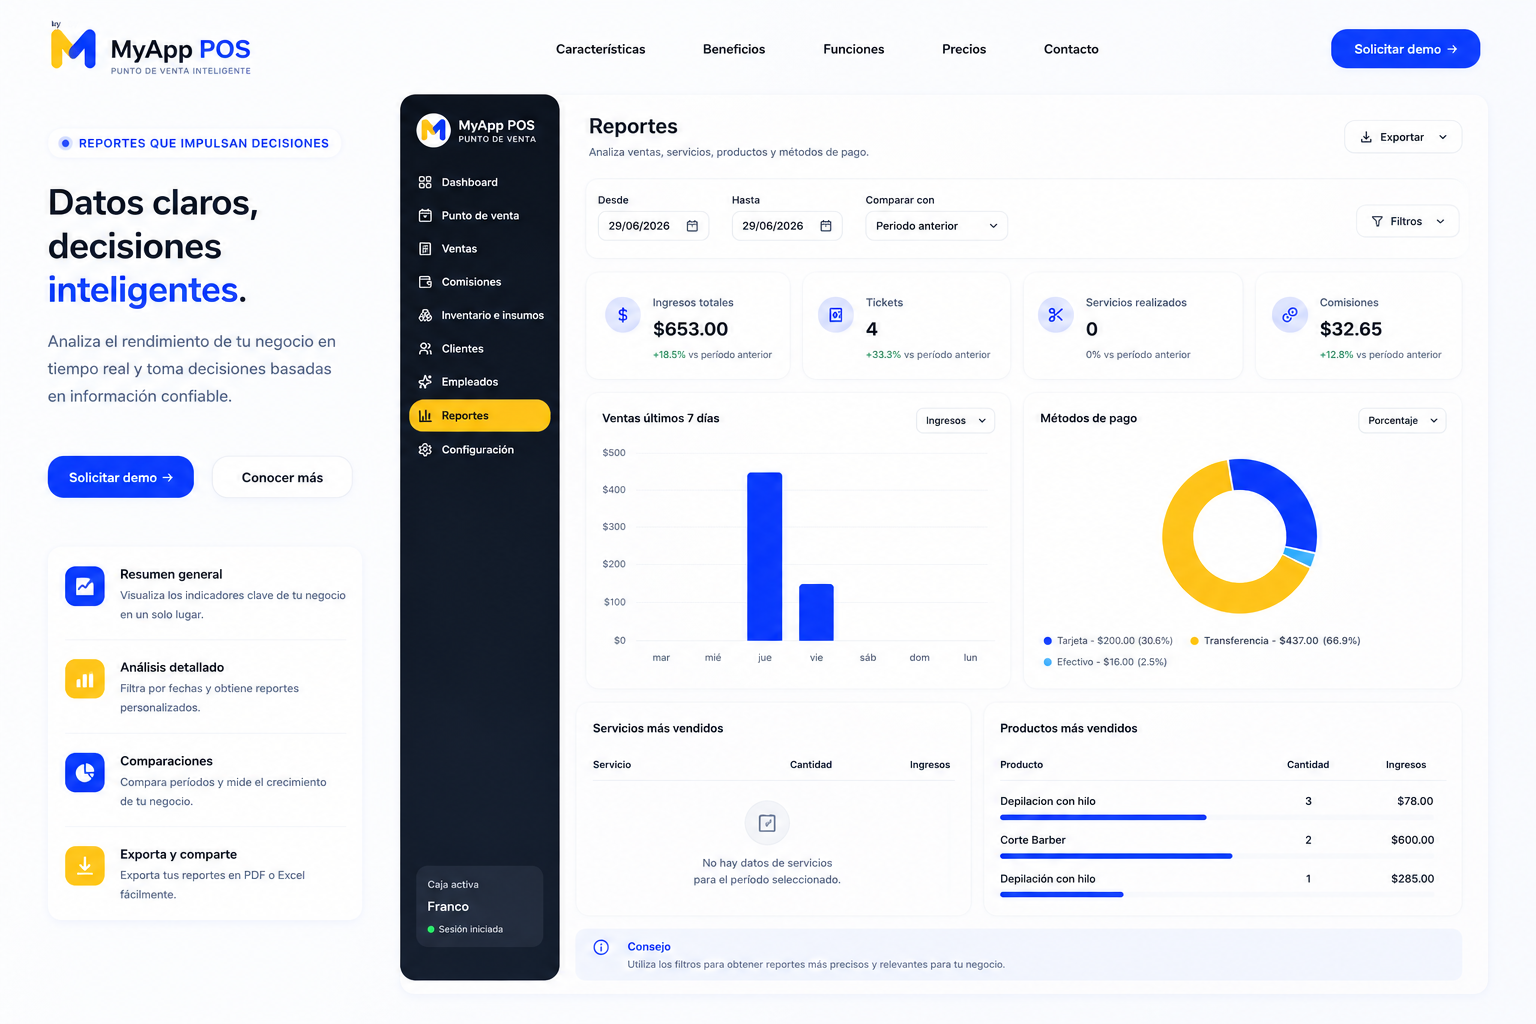Image resolution: width=1536 pixels, height=1024 pixels.
Task: Click the Exporta y comparte download icon
Action: pos(85,866)
